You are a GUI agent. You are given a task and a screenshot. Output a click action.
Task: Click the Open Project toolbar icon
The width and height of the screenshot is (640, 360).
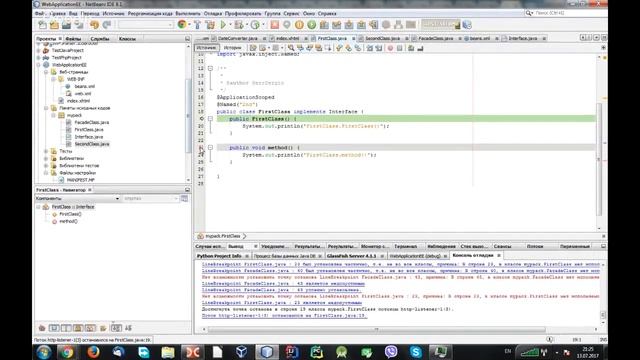[67, 25]
